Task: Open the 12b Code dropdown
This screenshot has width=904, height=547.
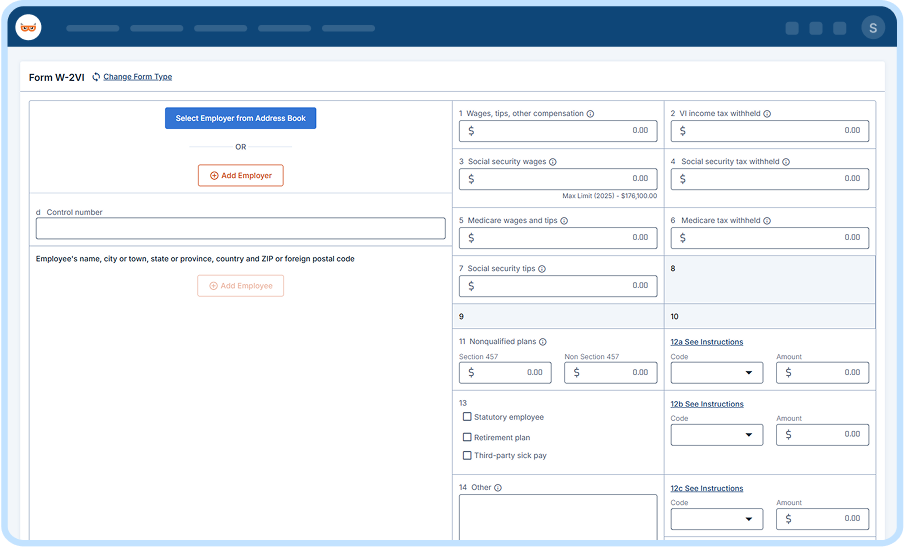Action: click(x=717, y=435)
